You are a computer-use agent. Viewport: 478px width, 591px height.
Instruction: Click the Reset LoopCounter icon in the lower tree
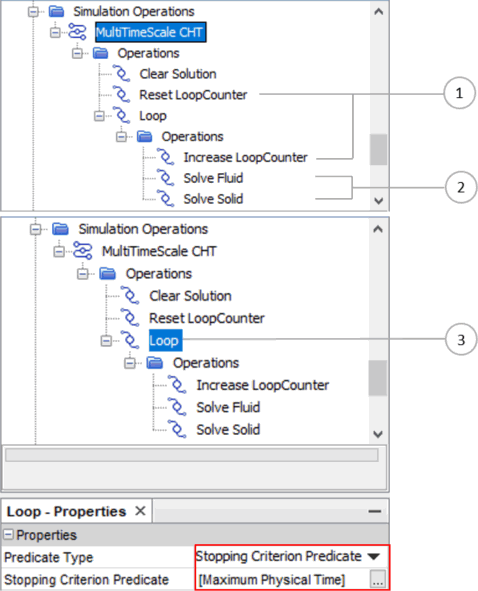[x=130, y=318]
